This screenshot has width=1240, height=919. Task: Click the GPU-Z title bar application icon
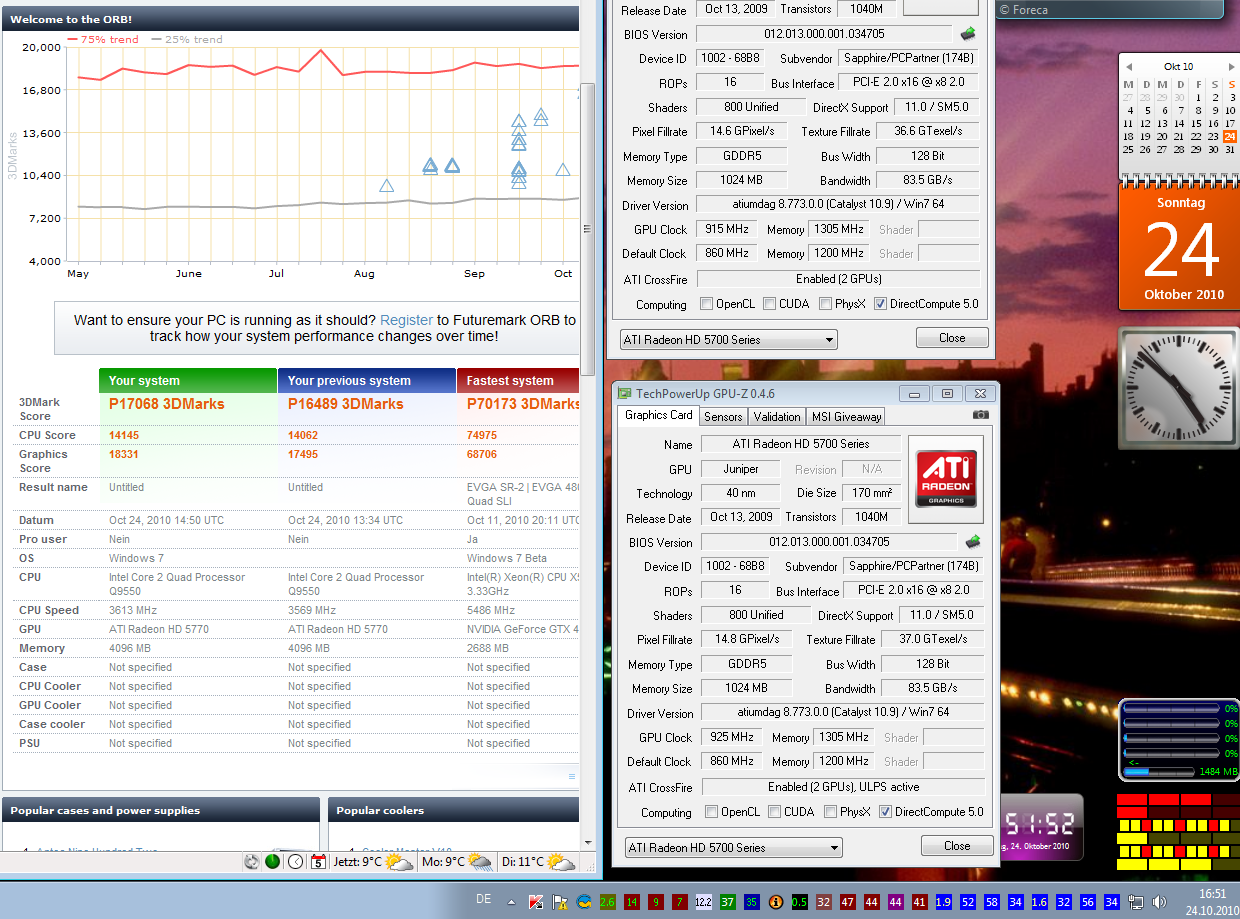(625, 393)
